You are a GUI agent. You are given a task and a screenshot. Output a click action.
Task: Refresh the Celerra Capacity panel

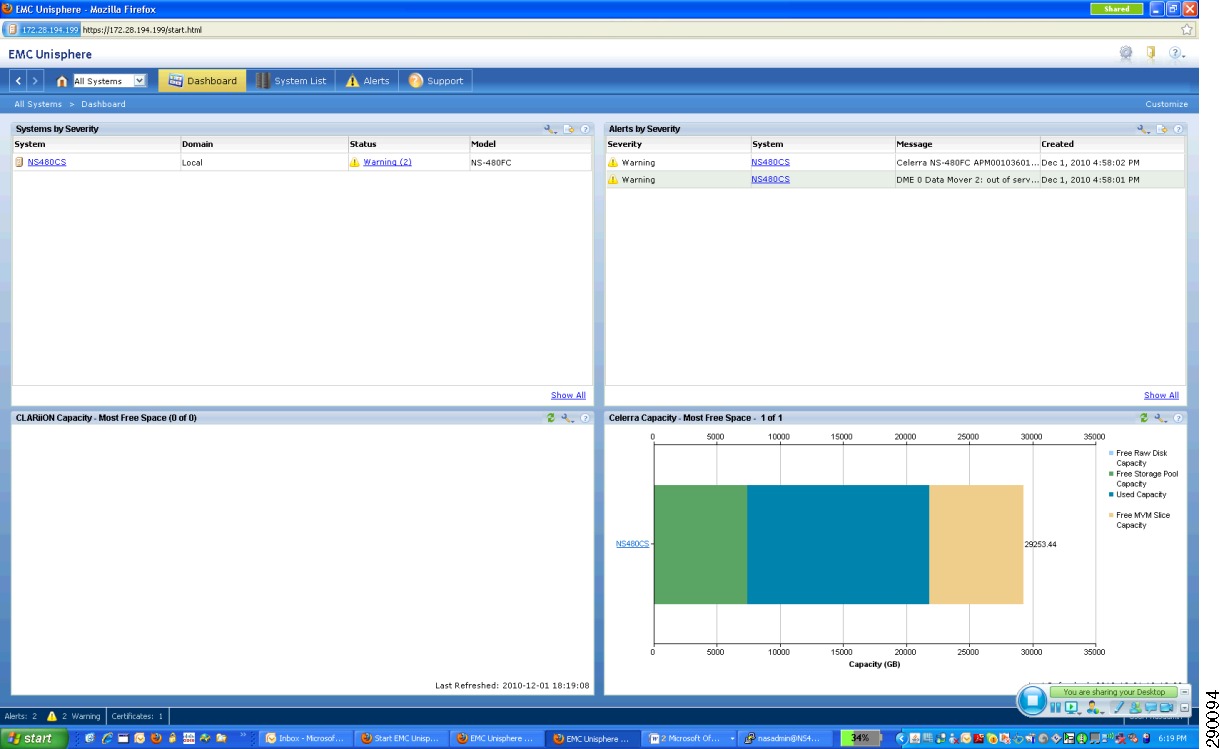[1144, 418]
